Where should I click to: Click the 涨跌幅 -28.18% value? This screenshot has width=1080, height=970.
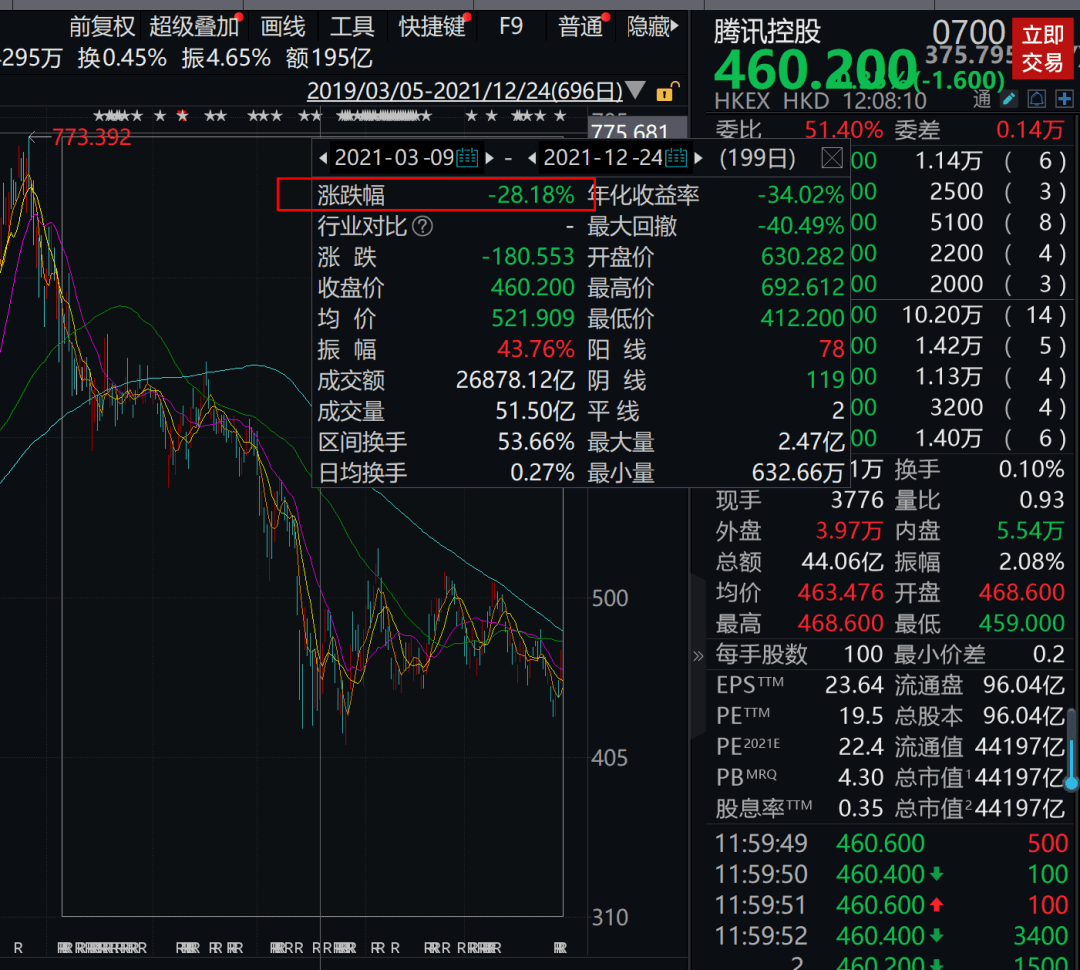(x=531, y=195)
